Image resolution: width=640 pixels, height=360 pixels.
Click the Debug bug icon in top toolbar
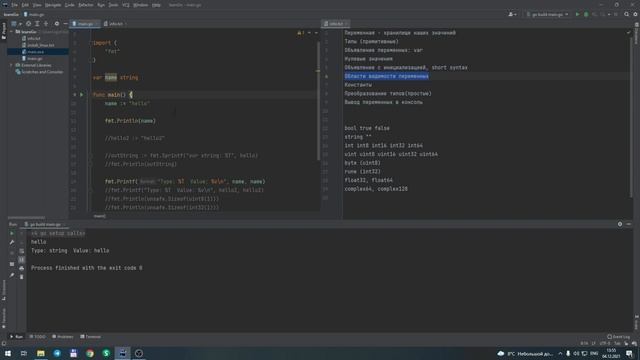(x=586, y=14)
